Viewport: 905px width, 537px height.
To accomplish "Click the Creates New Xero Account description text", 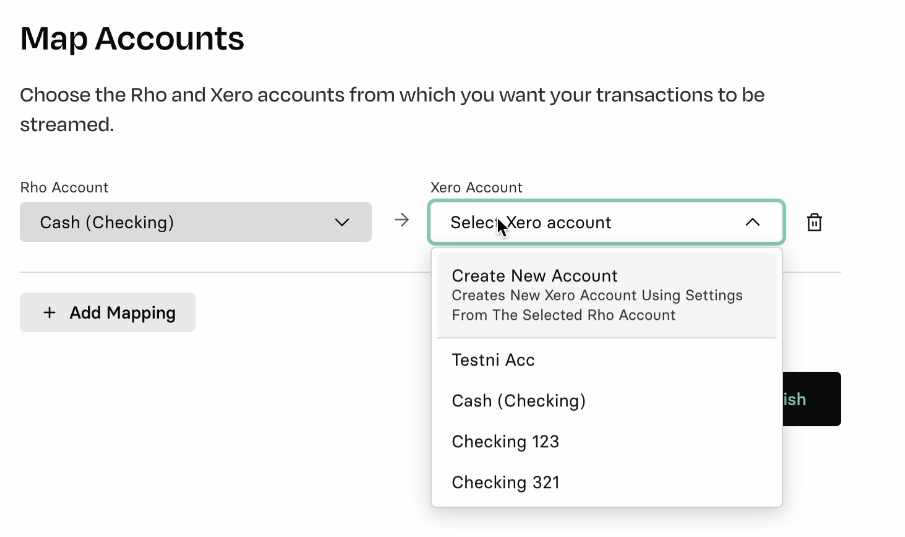I will 597,305.
